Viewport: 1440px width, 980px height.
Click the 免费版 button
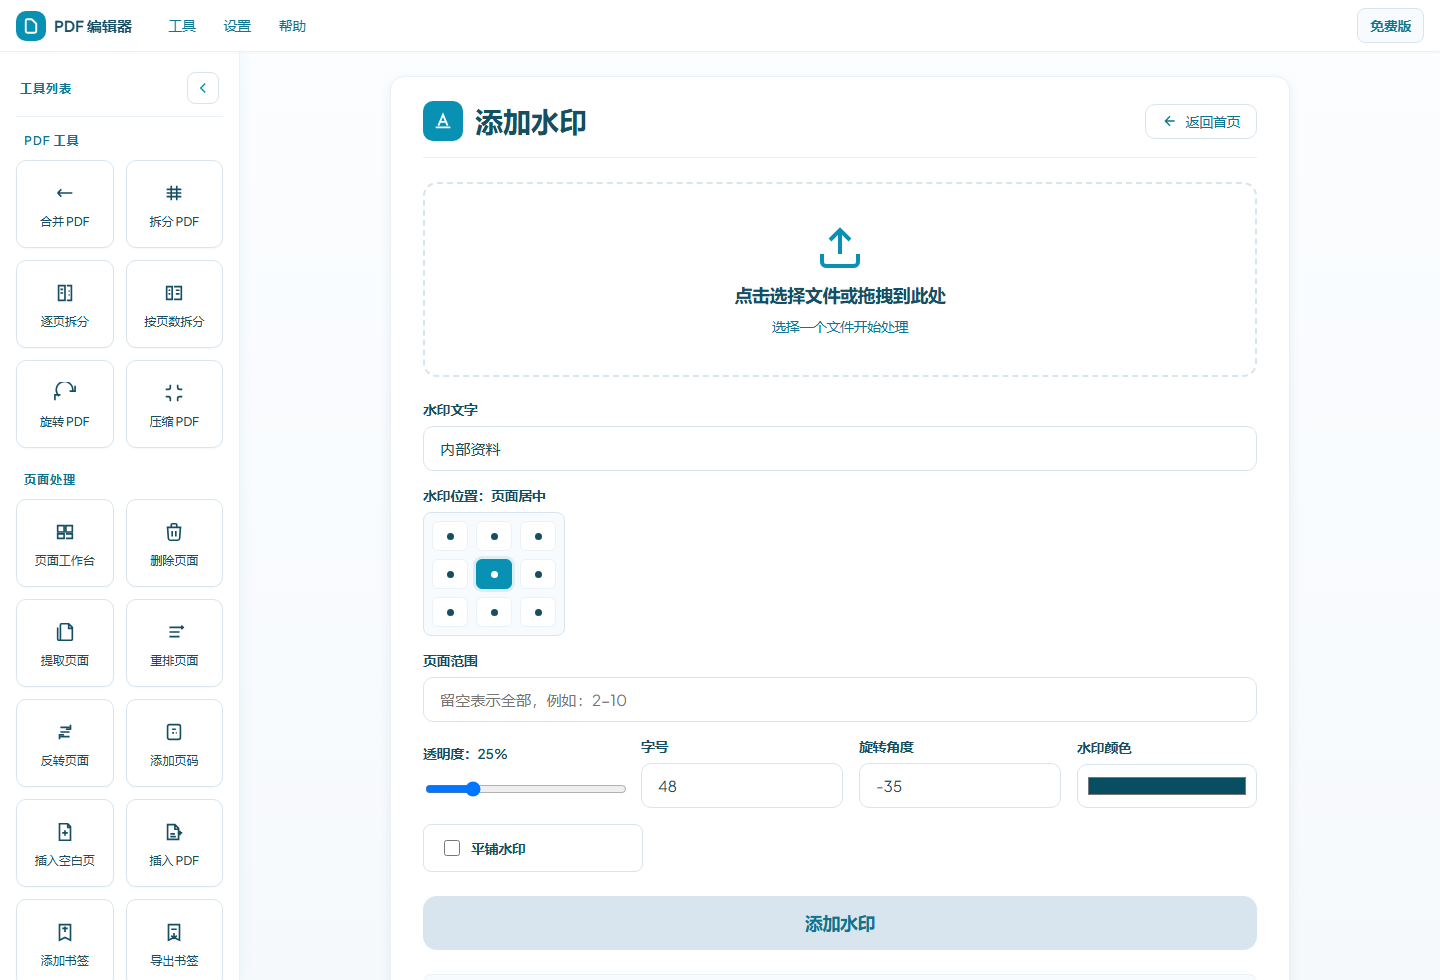tap(1390, 26)
